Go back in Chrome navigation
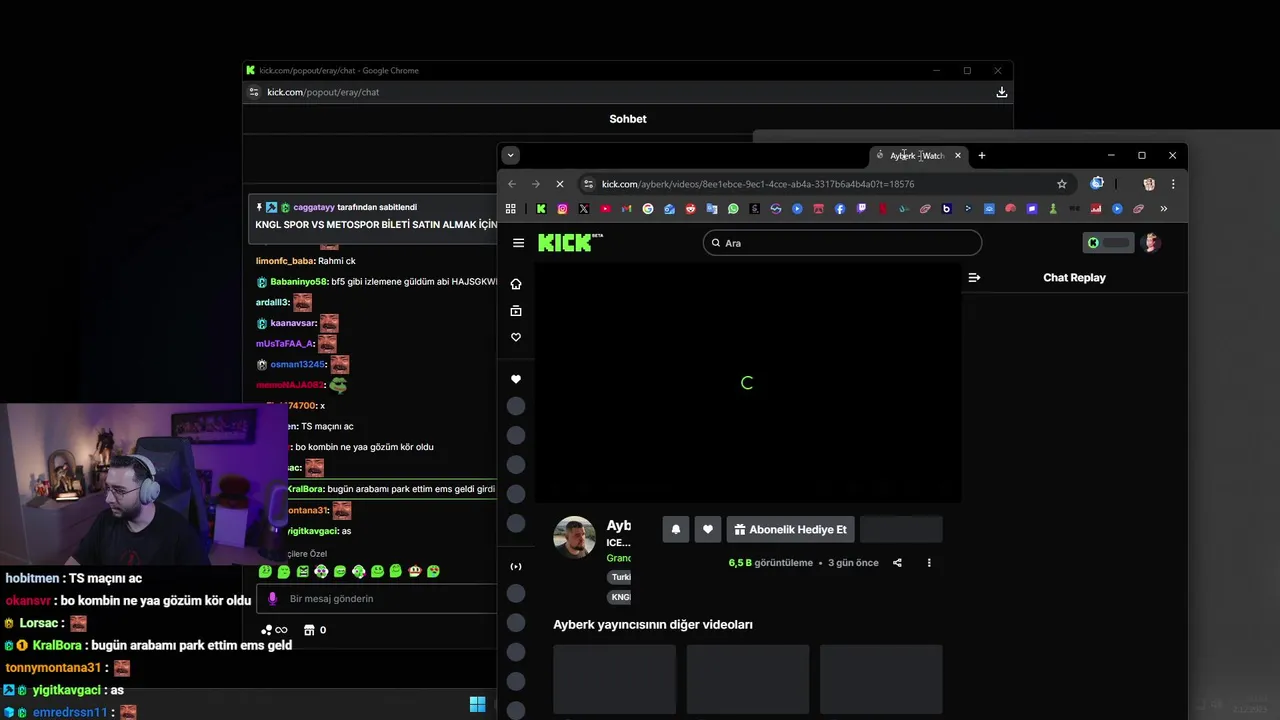Image resolution: width=1280 pixels, height=720 pixels. tap(512, 184)
